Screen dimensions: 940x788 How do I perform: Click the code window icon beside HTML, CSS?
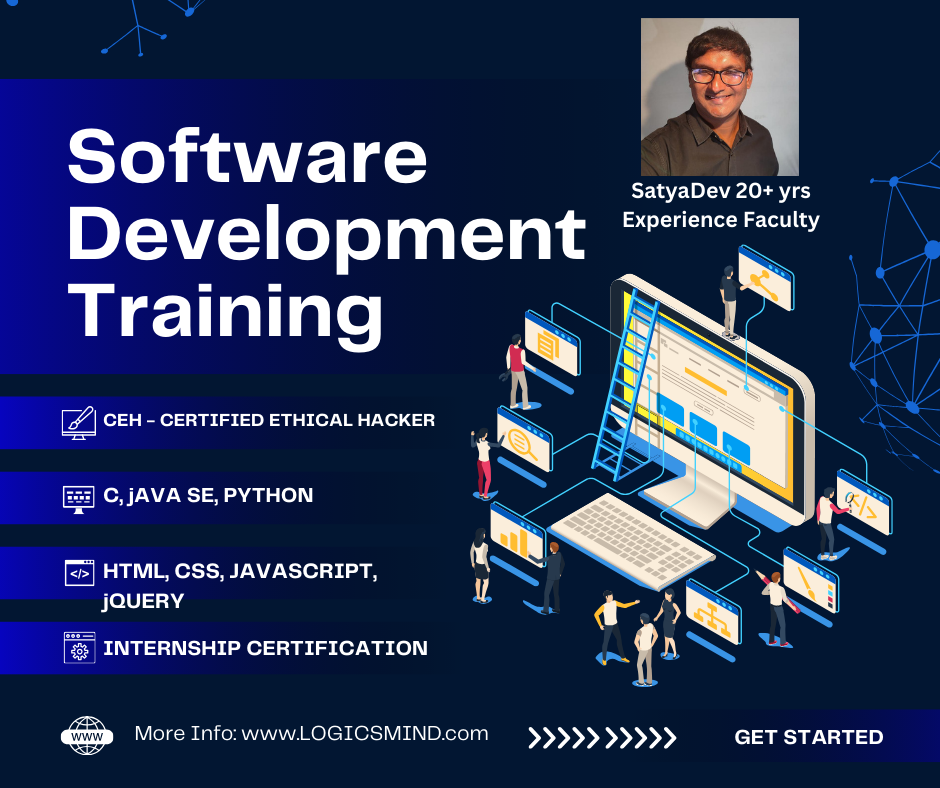(x=78, y=573)
